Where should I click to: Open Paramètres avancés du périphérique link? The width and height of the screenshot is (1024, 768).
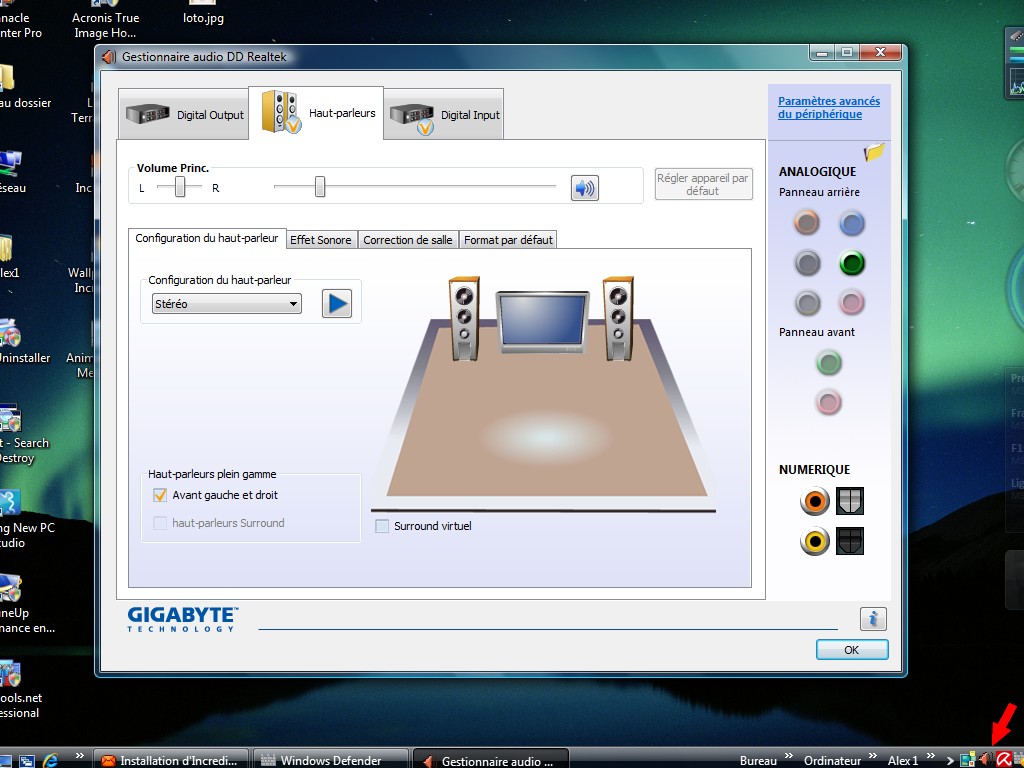[829, 108]
